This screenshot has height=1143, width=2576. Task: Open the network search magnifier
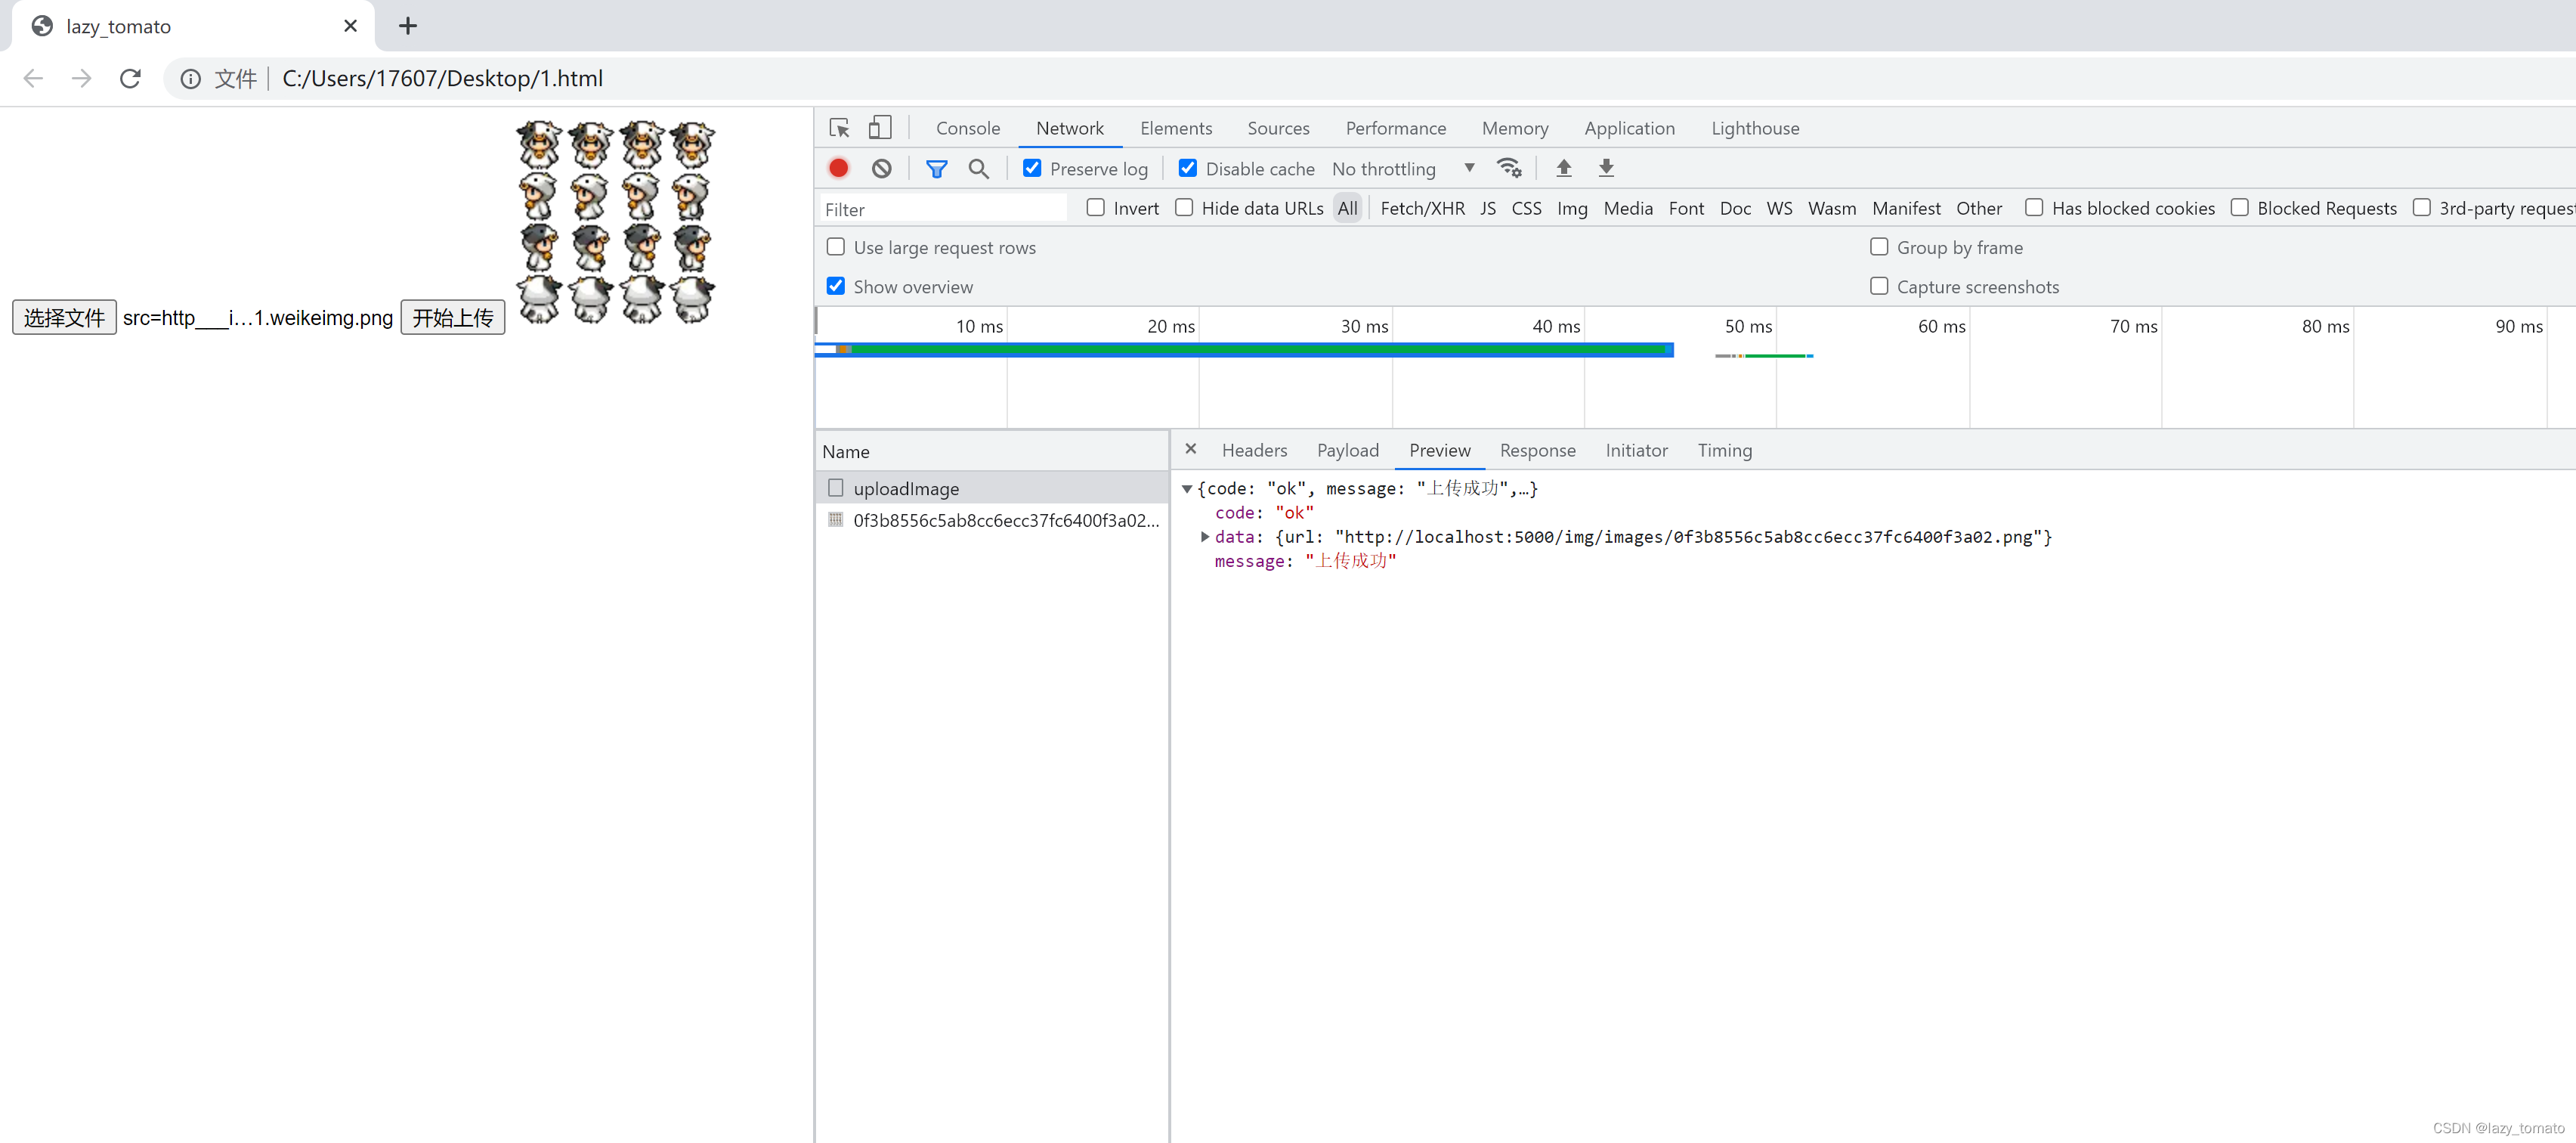pyautogui.click(x=979, y=168)
